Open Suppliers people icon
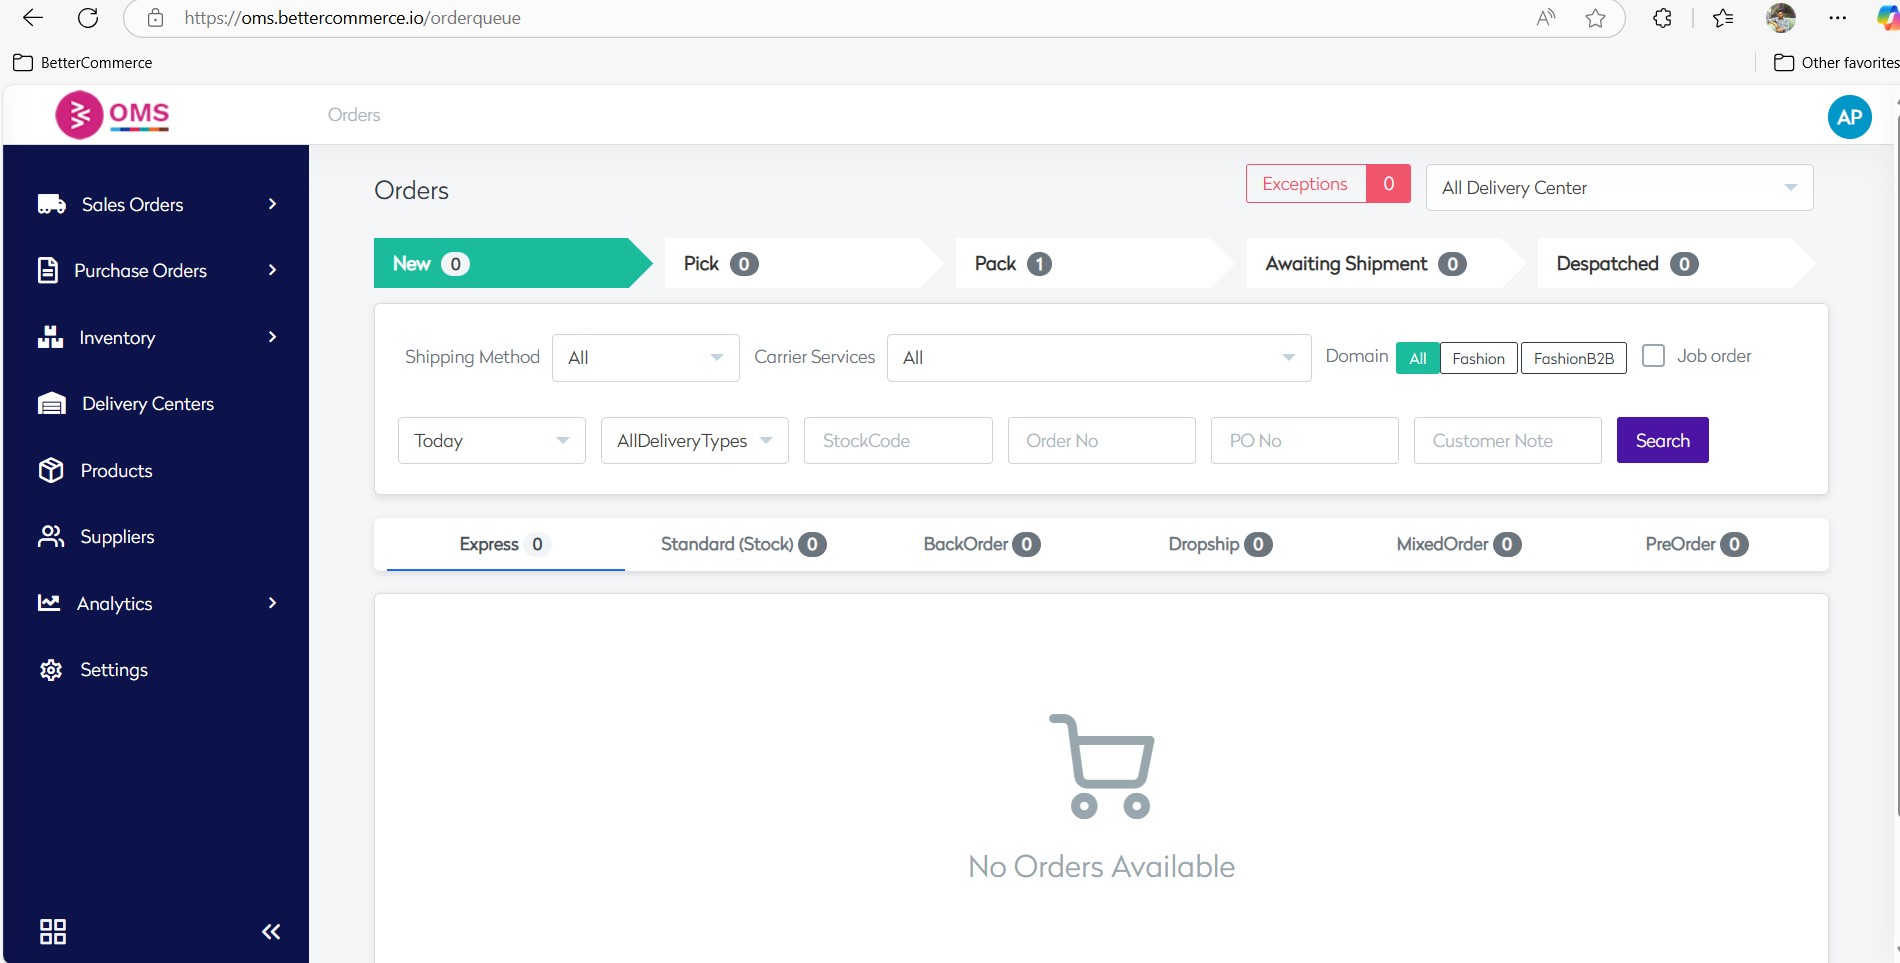Image resolution: width=1900 pixels, height=963 pixels. pyautogui.click(x=51, y=537)
